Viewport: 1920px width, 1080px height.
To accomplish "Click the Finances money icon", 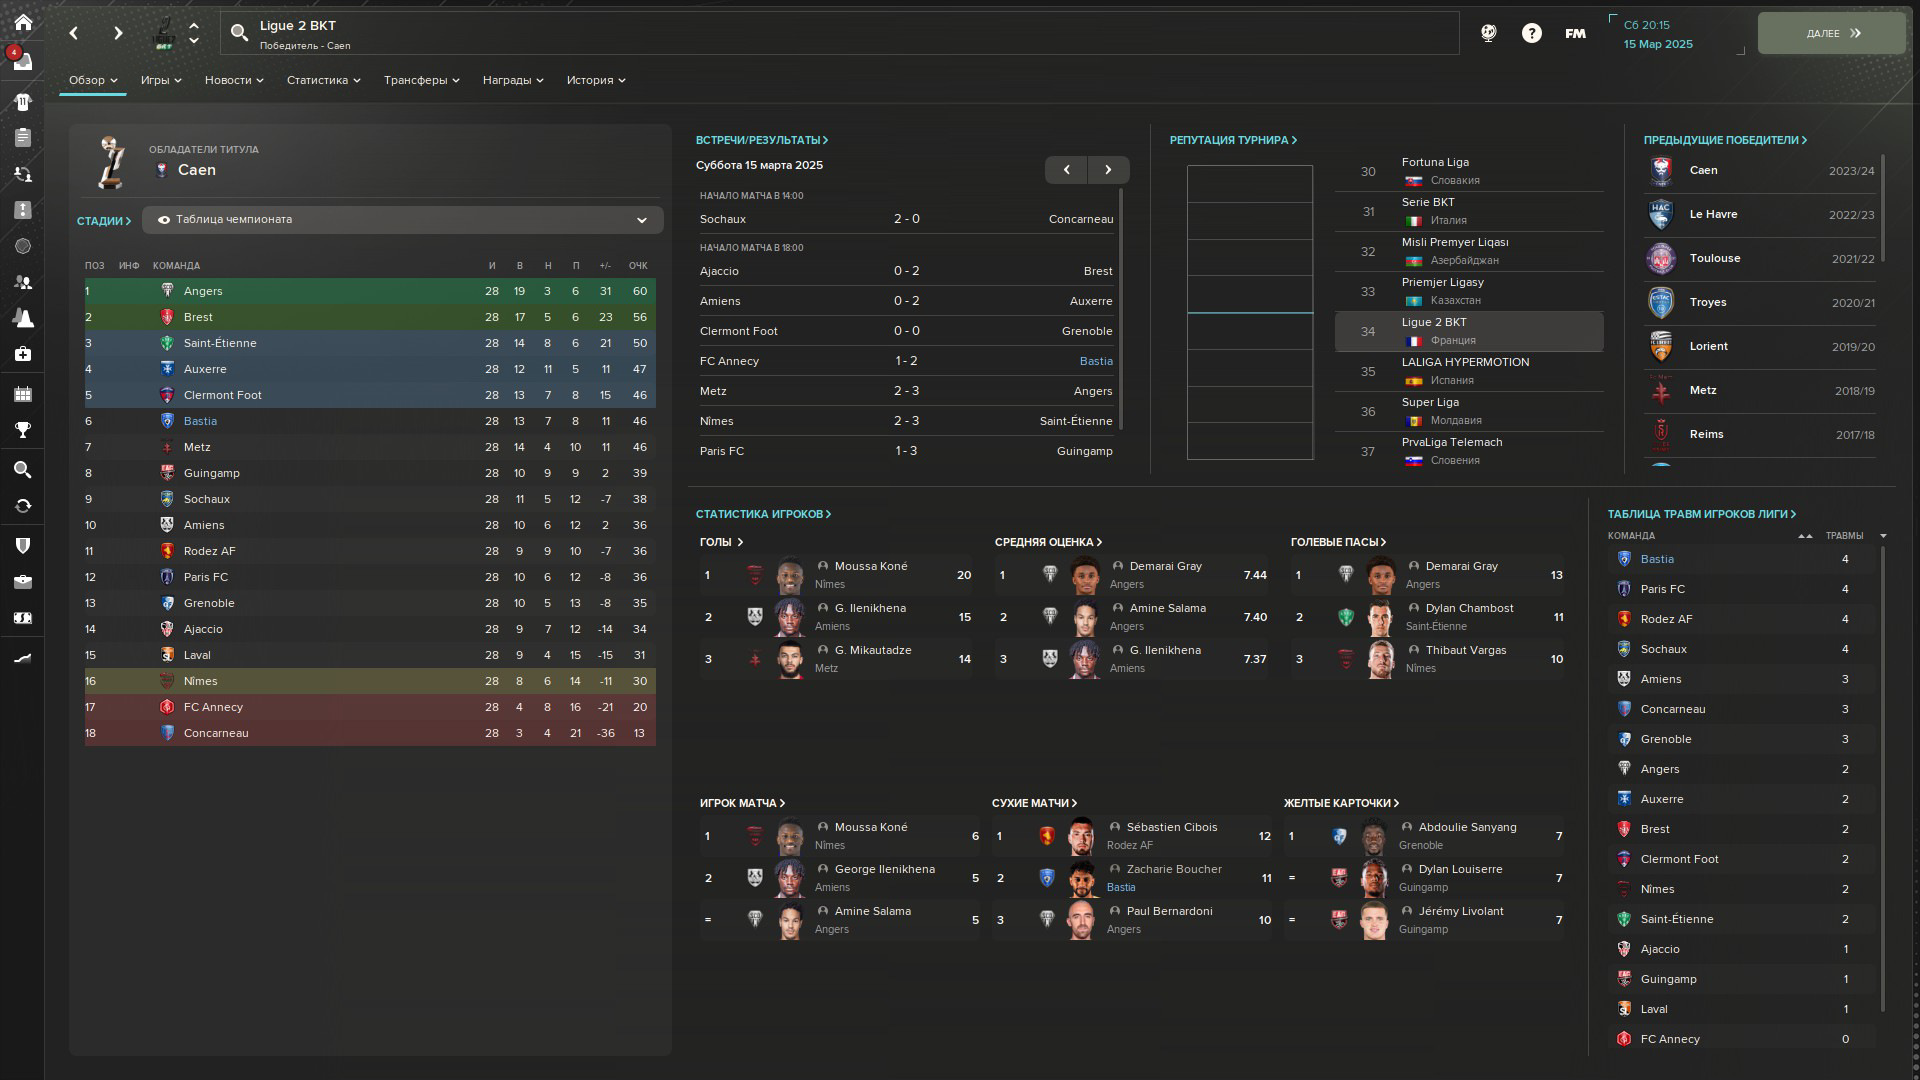I will pos(23,618).
